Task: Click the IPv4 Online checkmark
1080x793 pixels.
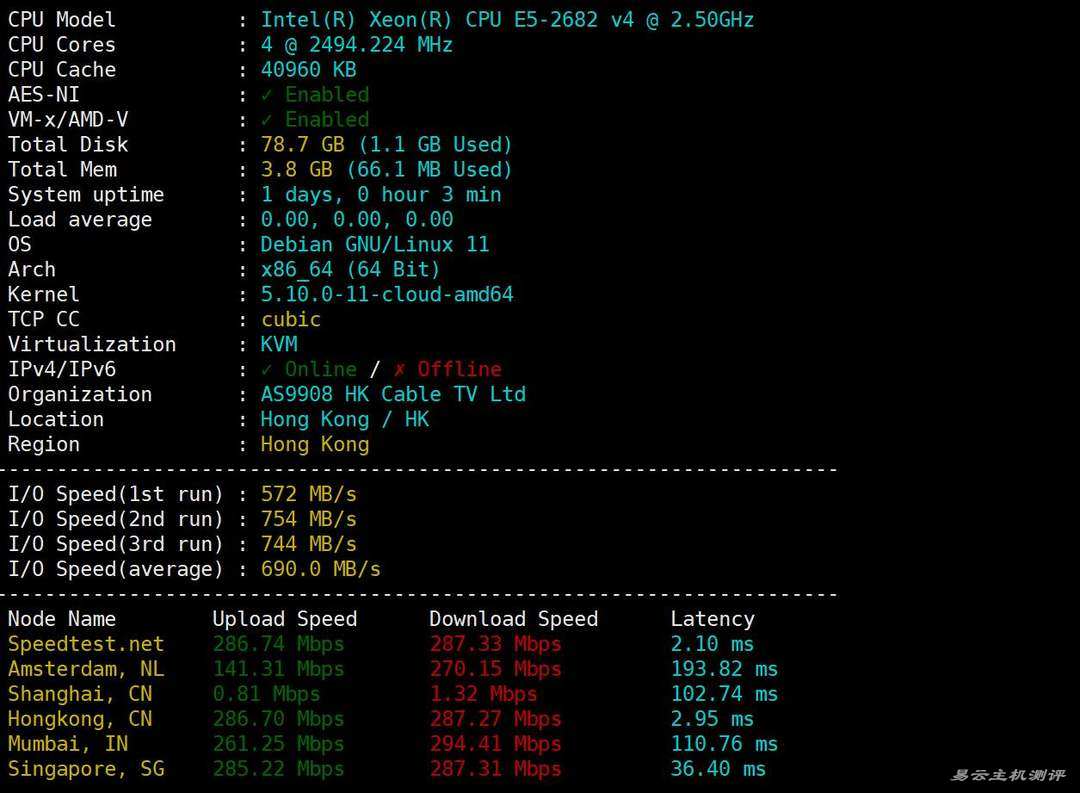Action: (x=267, y=370)
